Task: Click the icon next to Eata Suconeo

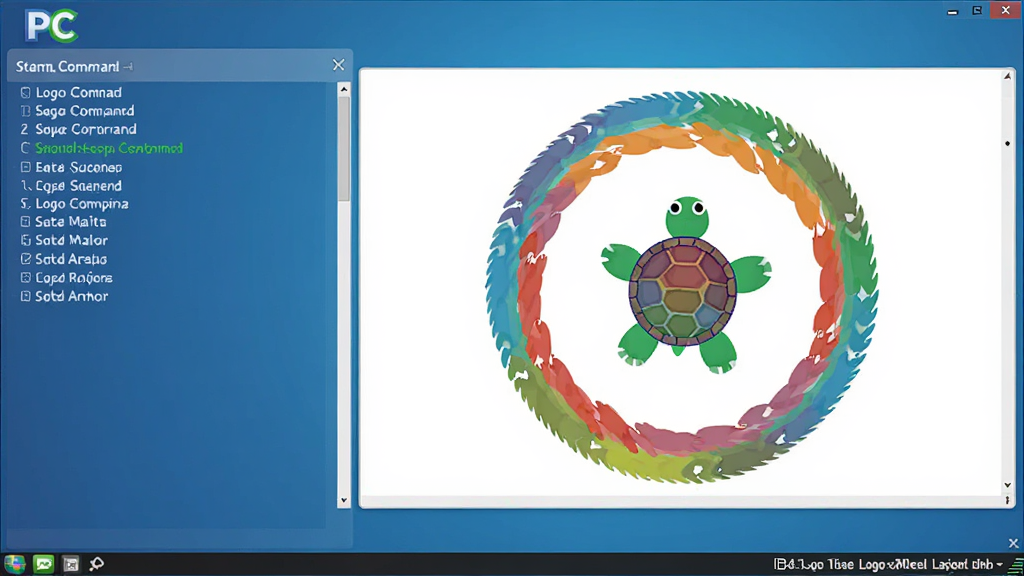Action: 25,167
